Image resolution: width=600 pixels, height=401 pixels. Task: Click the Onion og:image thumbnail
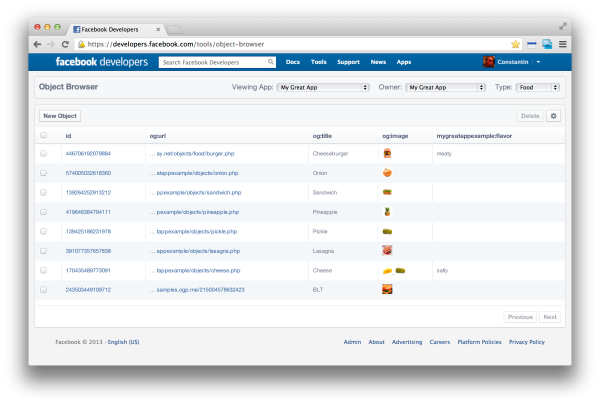pyautogui.click(x=387, y=173)
